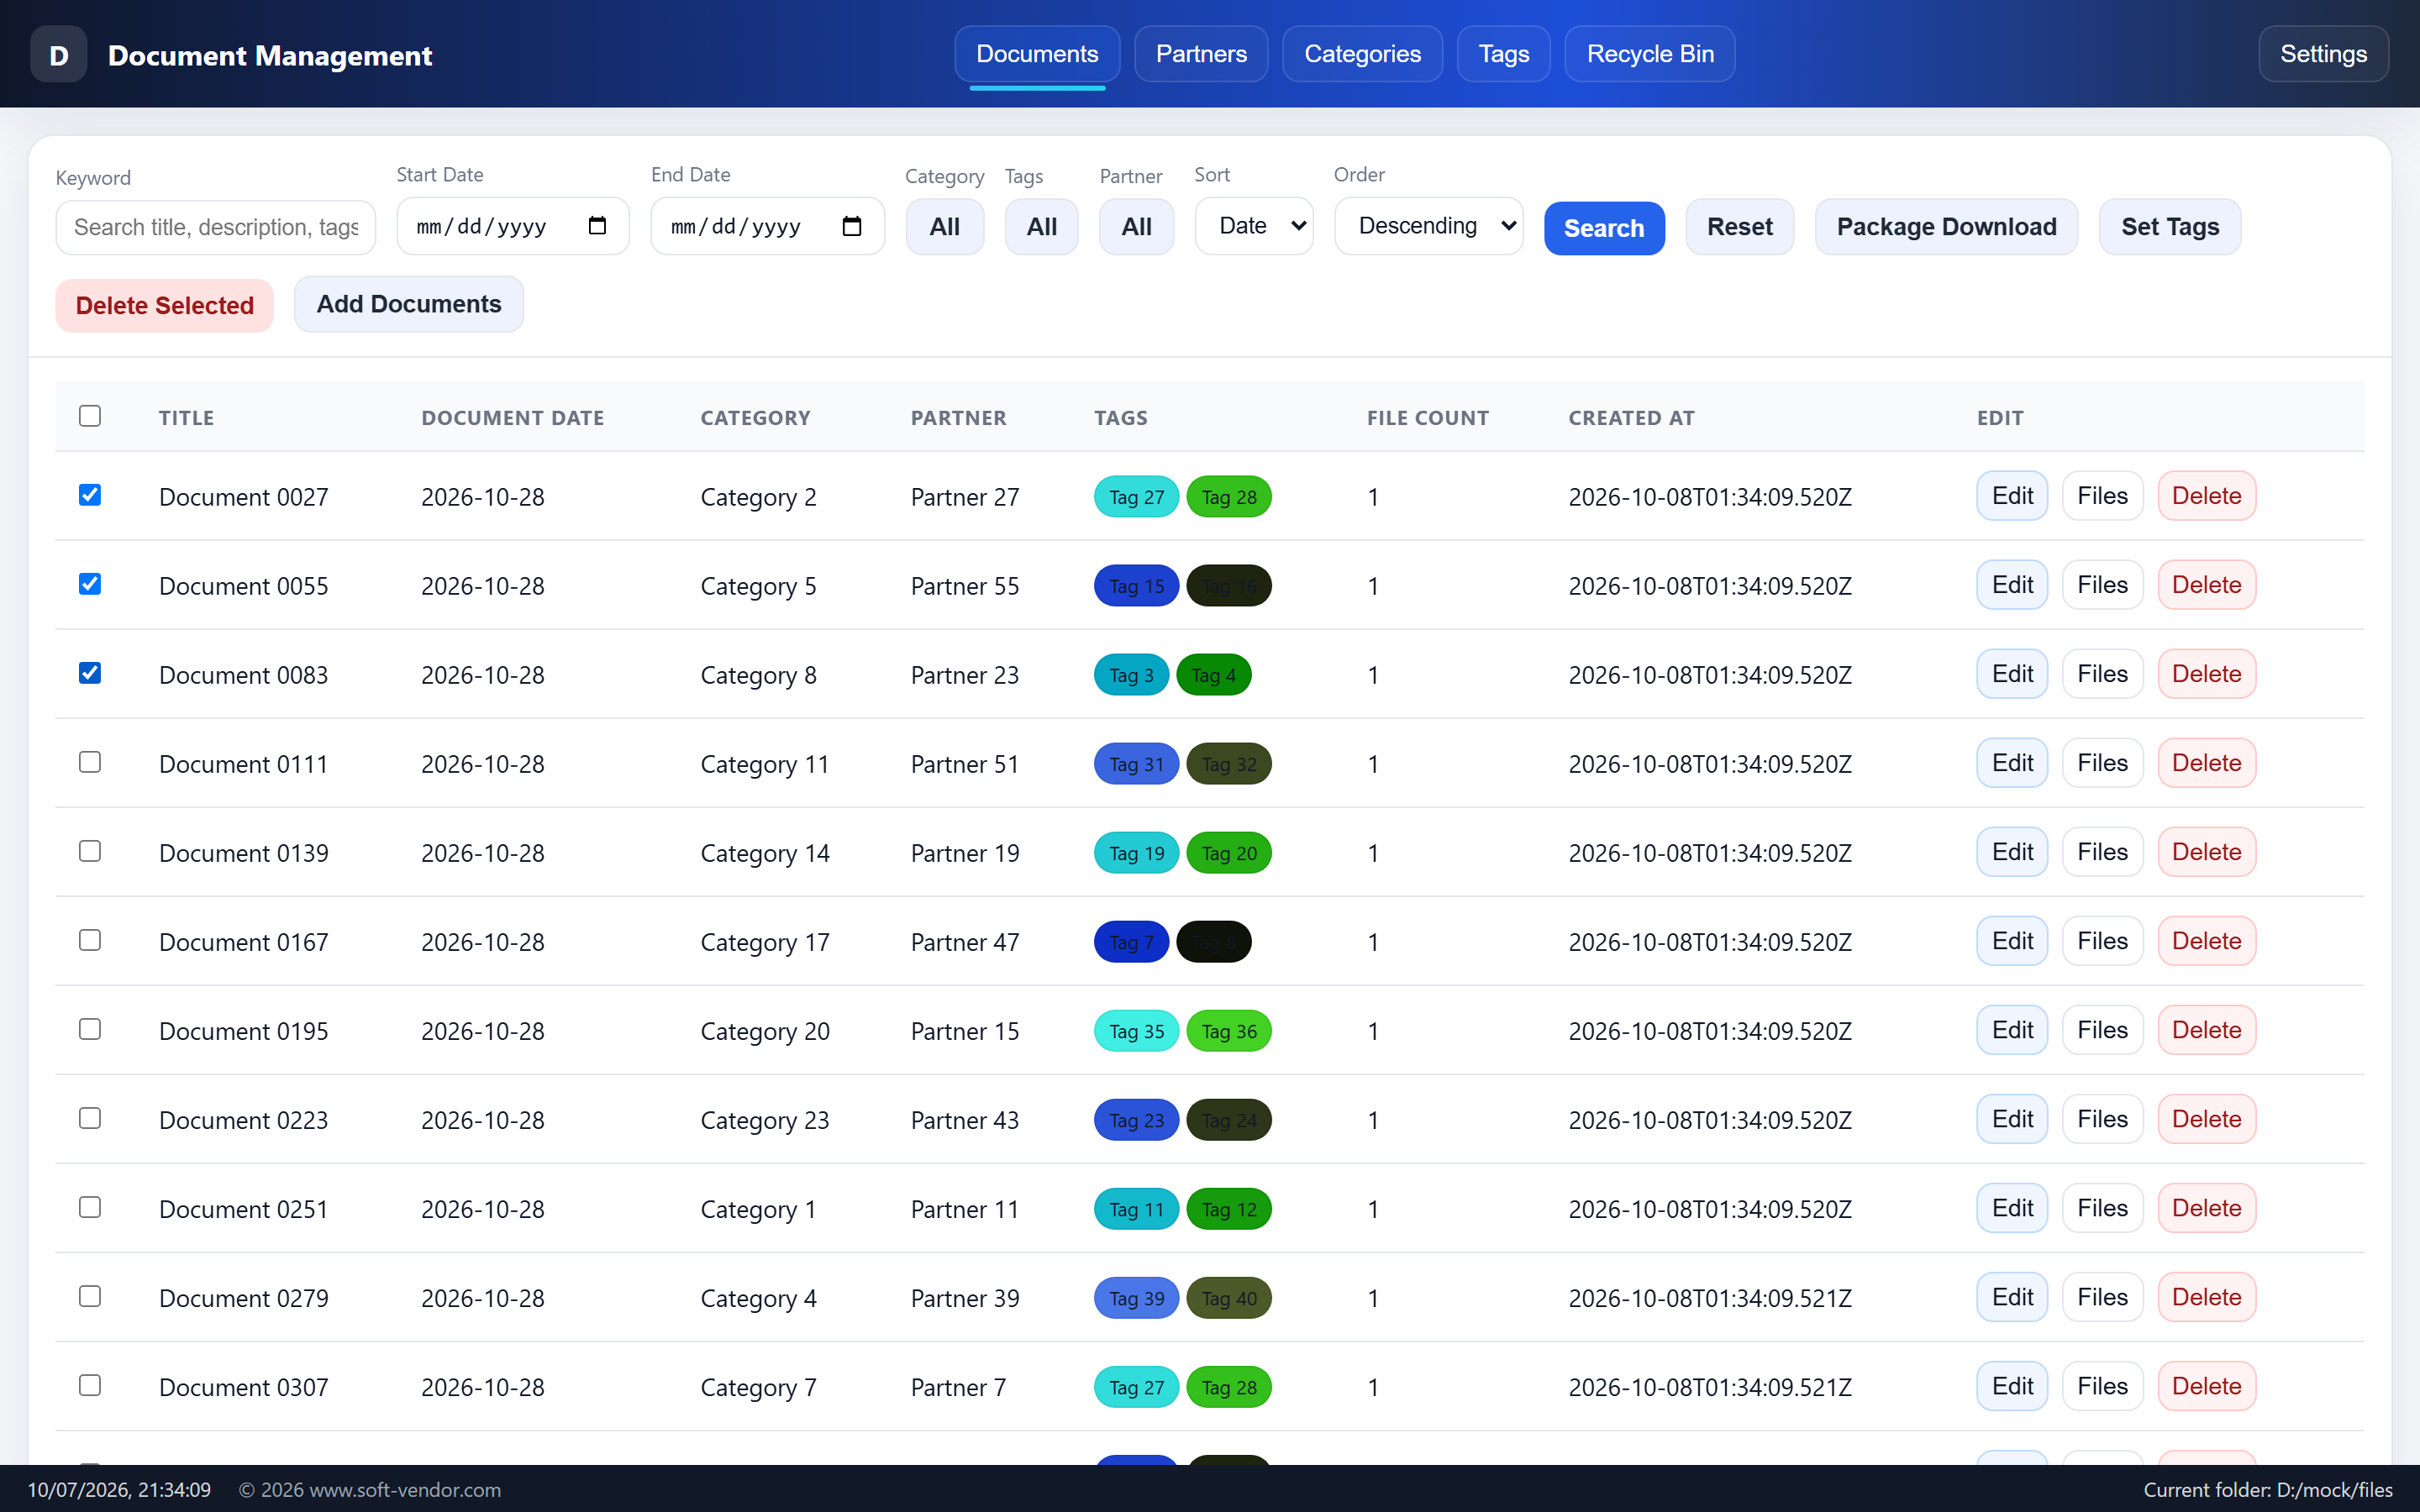Open the Start Date calendar picker icon
The height and width of the screenshot is (1512, 2420).
coord(597,226)
